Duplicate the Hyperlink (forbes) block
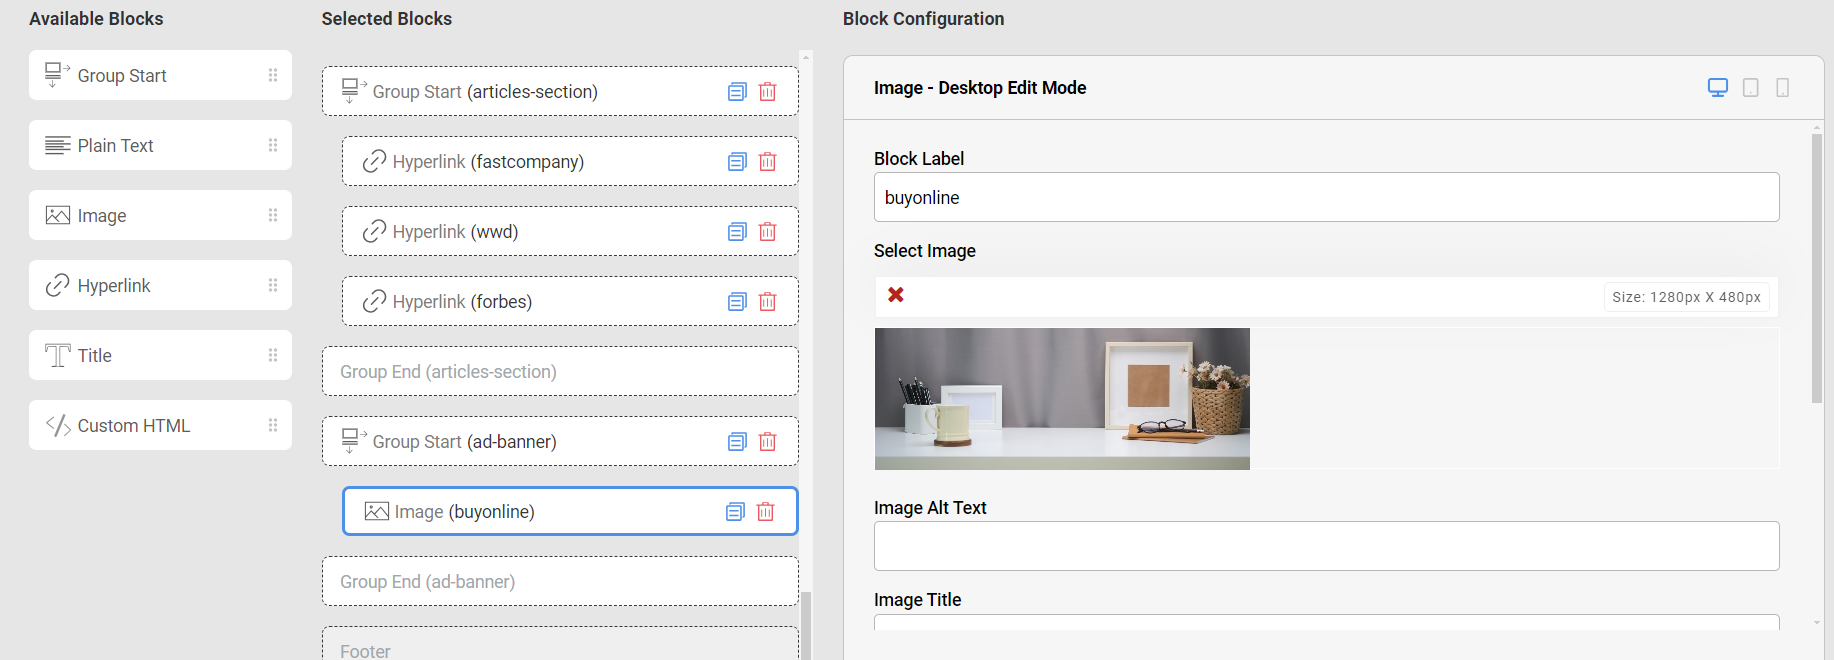Viewport: 1834px width, 660px height. [x=737, y=302]
